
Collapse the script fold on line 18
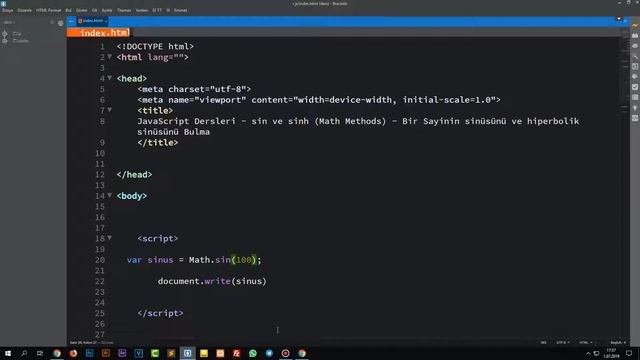pos(109,238)
